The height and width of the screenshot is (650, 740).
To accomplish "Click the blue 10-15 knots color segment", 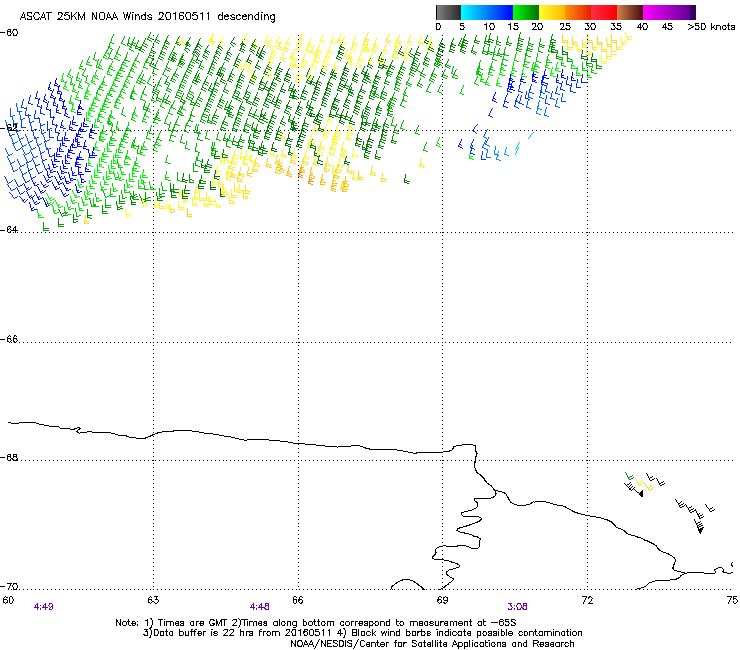I will (500, 12).
